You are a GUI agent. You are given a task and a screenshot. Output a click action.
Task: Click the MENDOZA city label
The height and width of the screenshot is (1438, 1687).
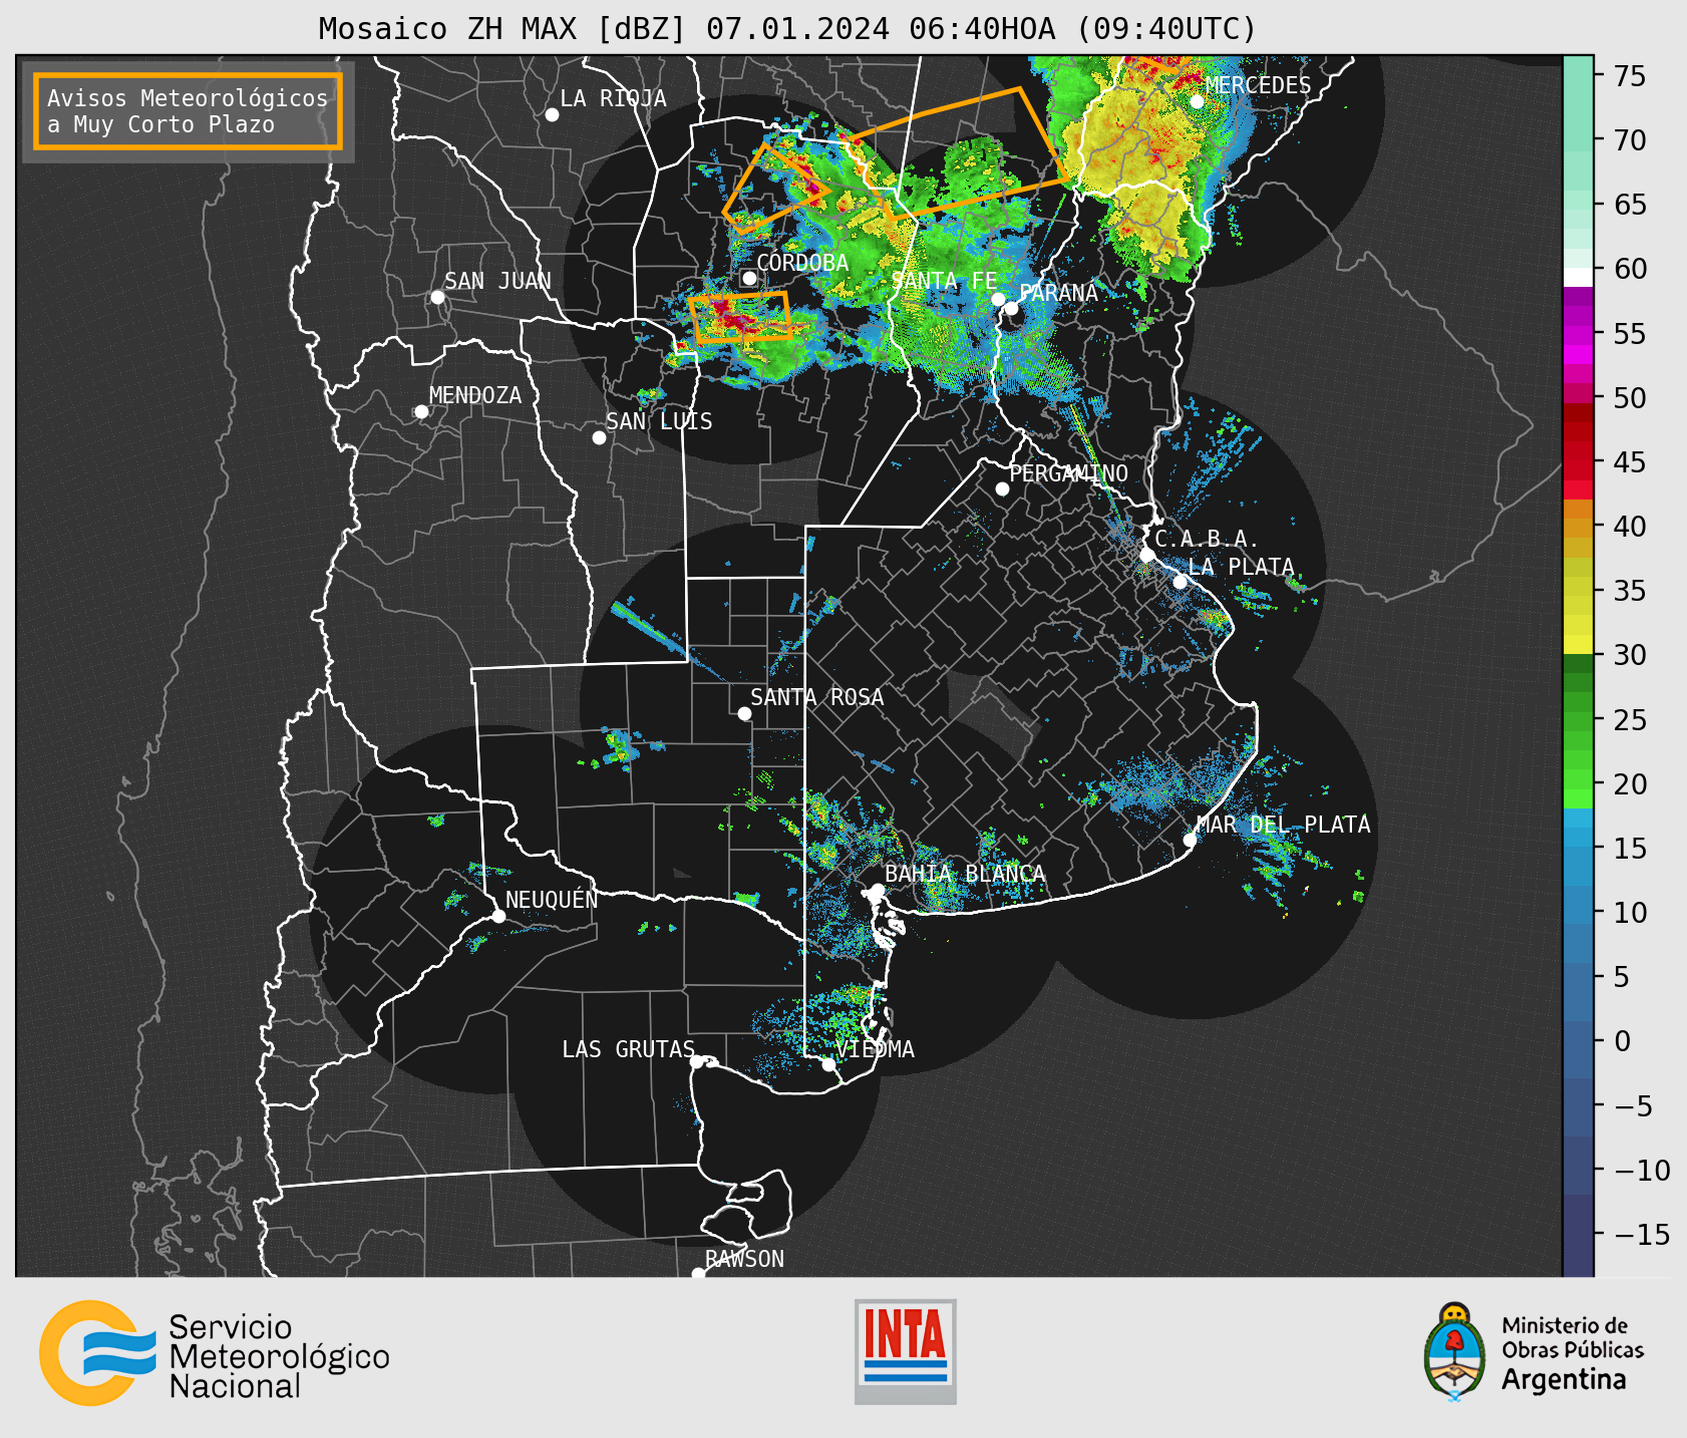[475, 395]
